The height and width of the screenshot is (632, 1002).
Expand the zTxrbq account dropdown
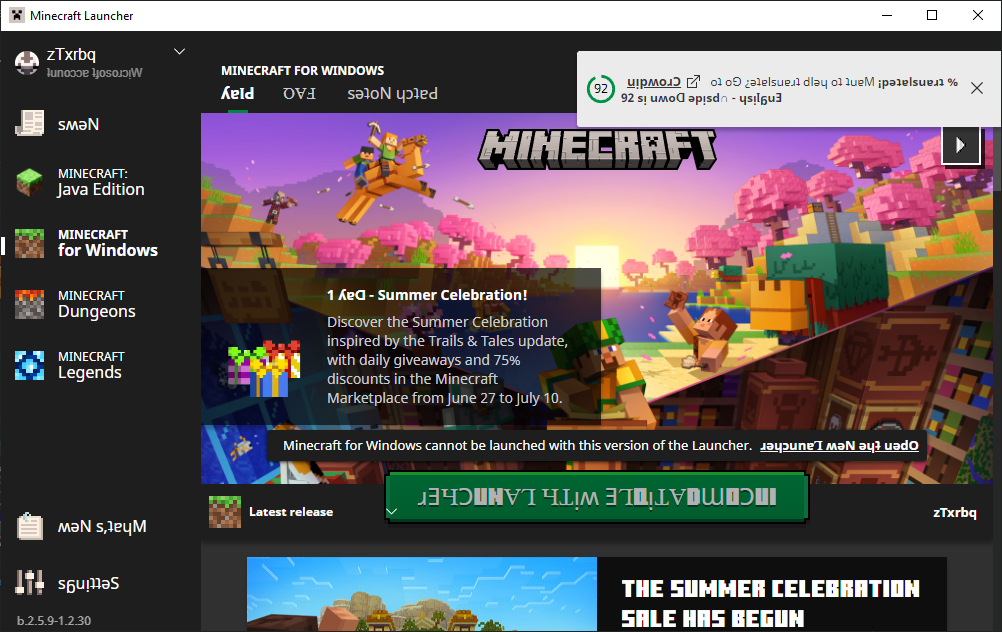coord(180,51)
